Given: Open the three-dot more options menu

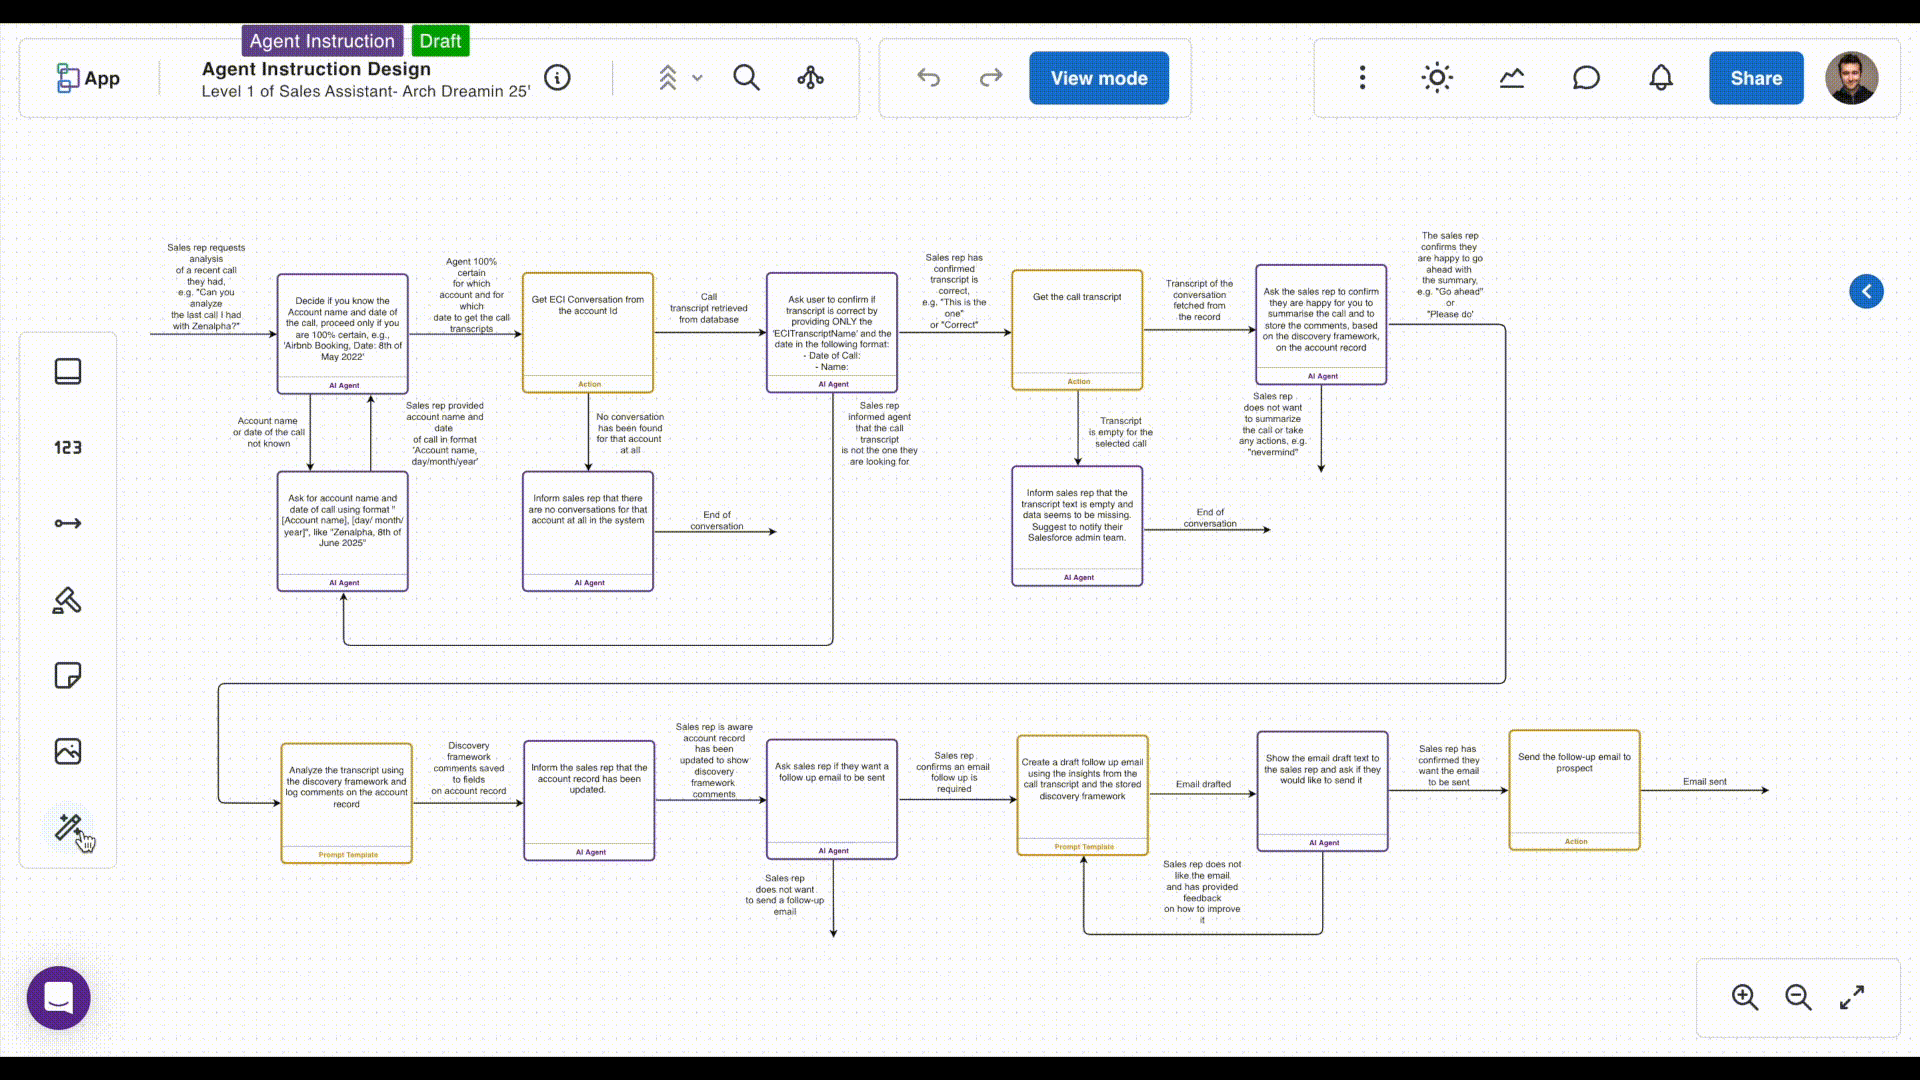Looking at the screenshot, I should click(x=1362, y=78).
